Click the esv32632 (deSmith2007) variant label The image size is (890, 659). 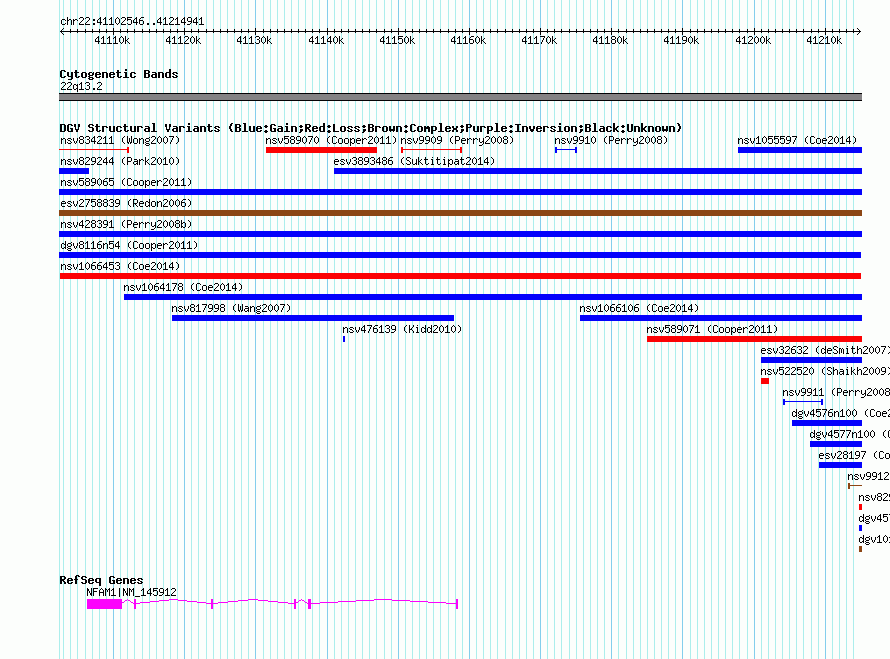pyautogui.click(x=825, y=350)
